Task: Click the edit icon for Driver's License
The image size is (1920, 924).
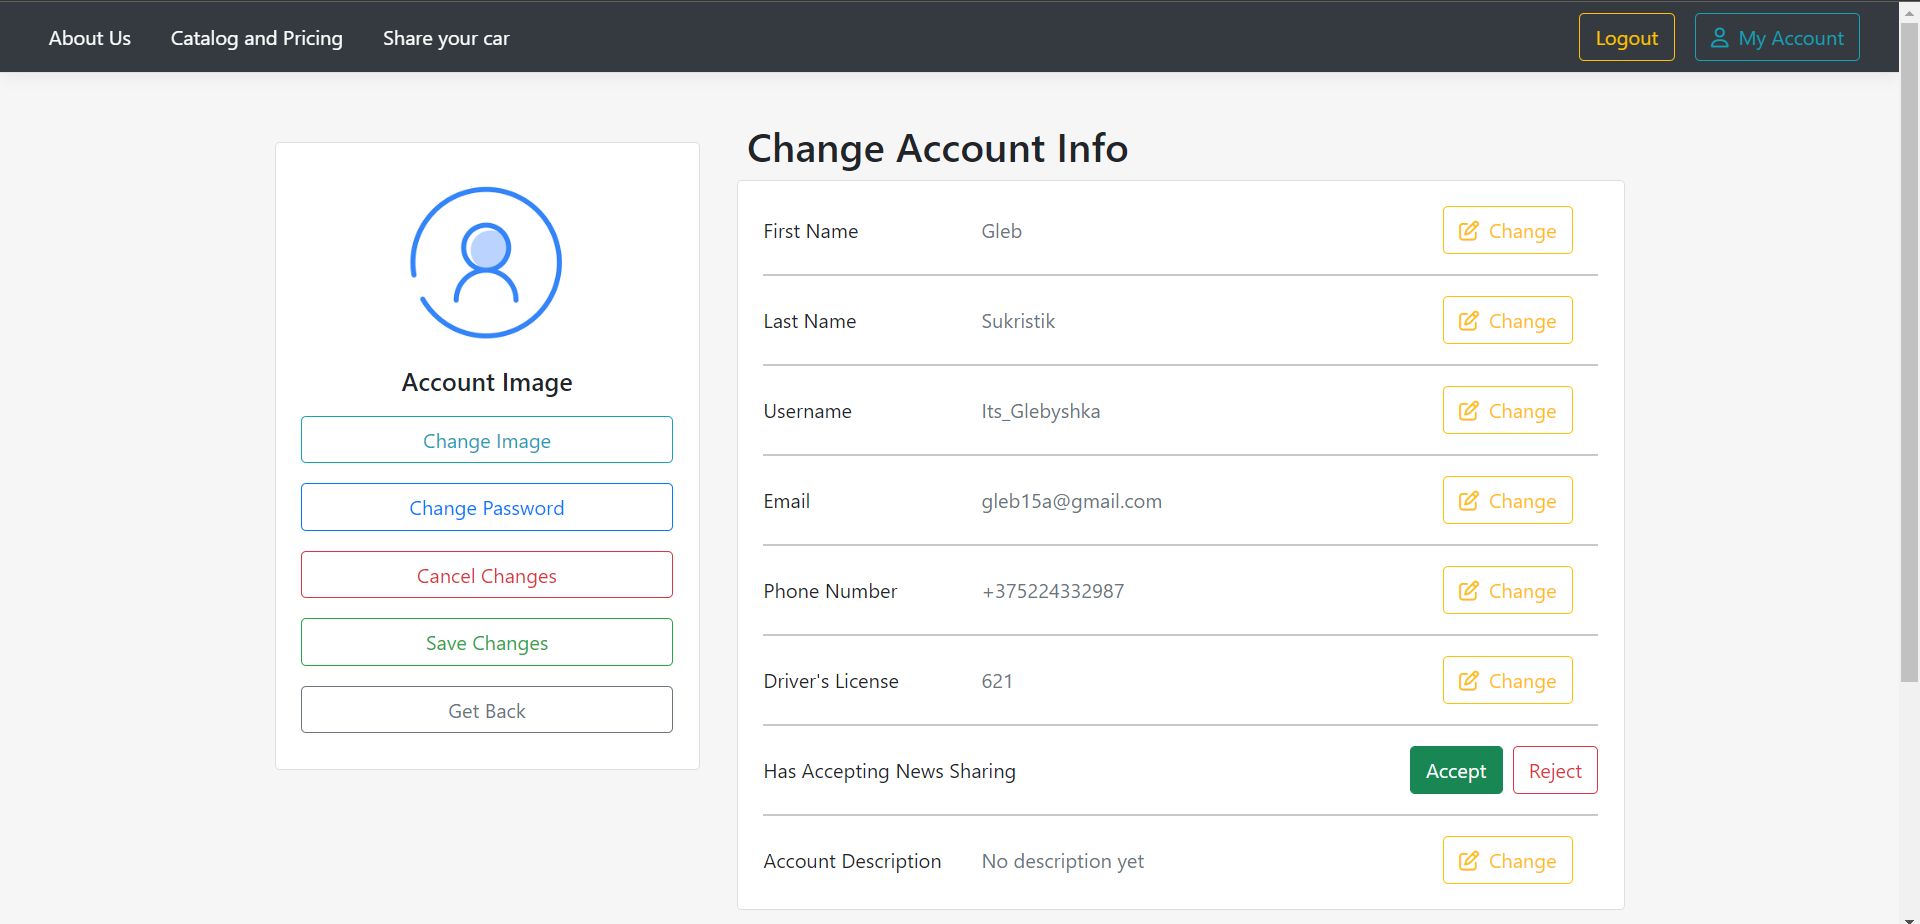Action: 1468,681
